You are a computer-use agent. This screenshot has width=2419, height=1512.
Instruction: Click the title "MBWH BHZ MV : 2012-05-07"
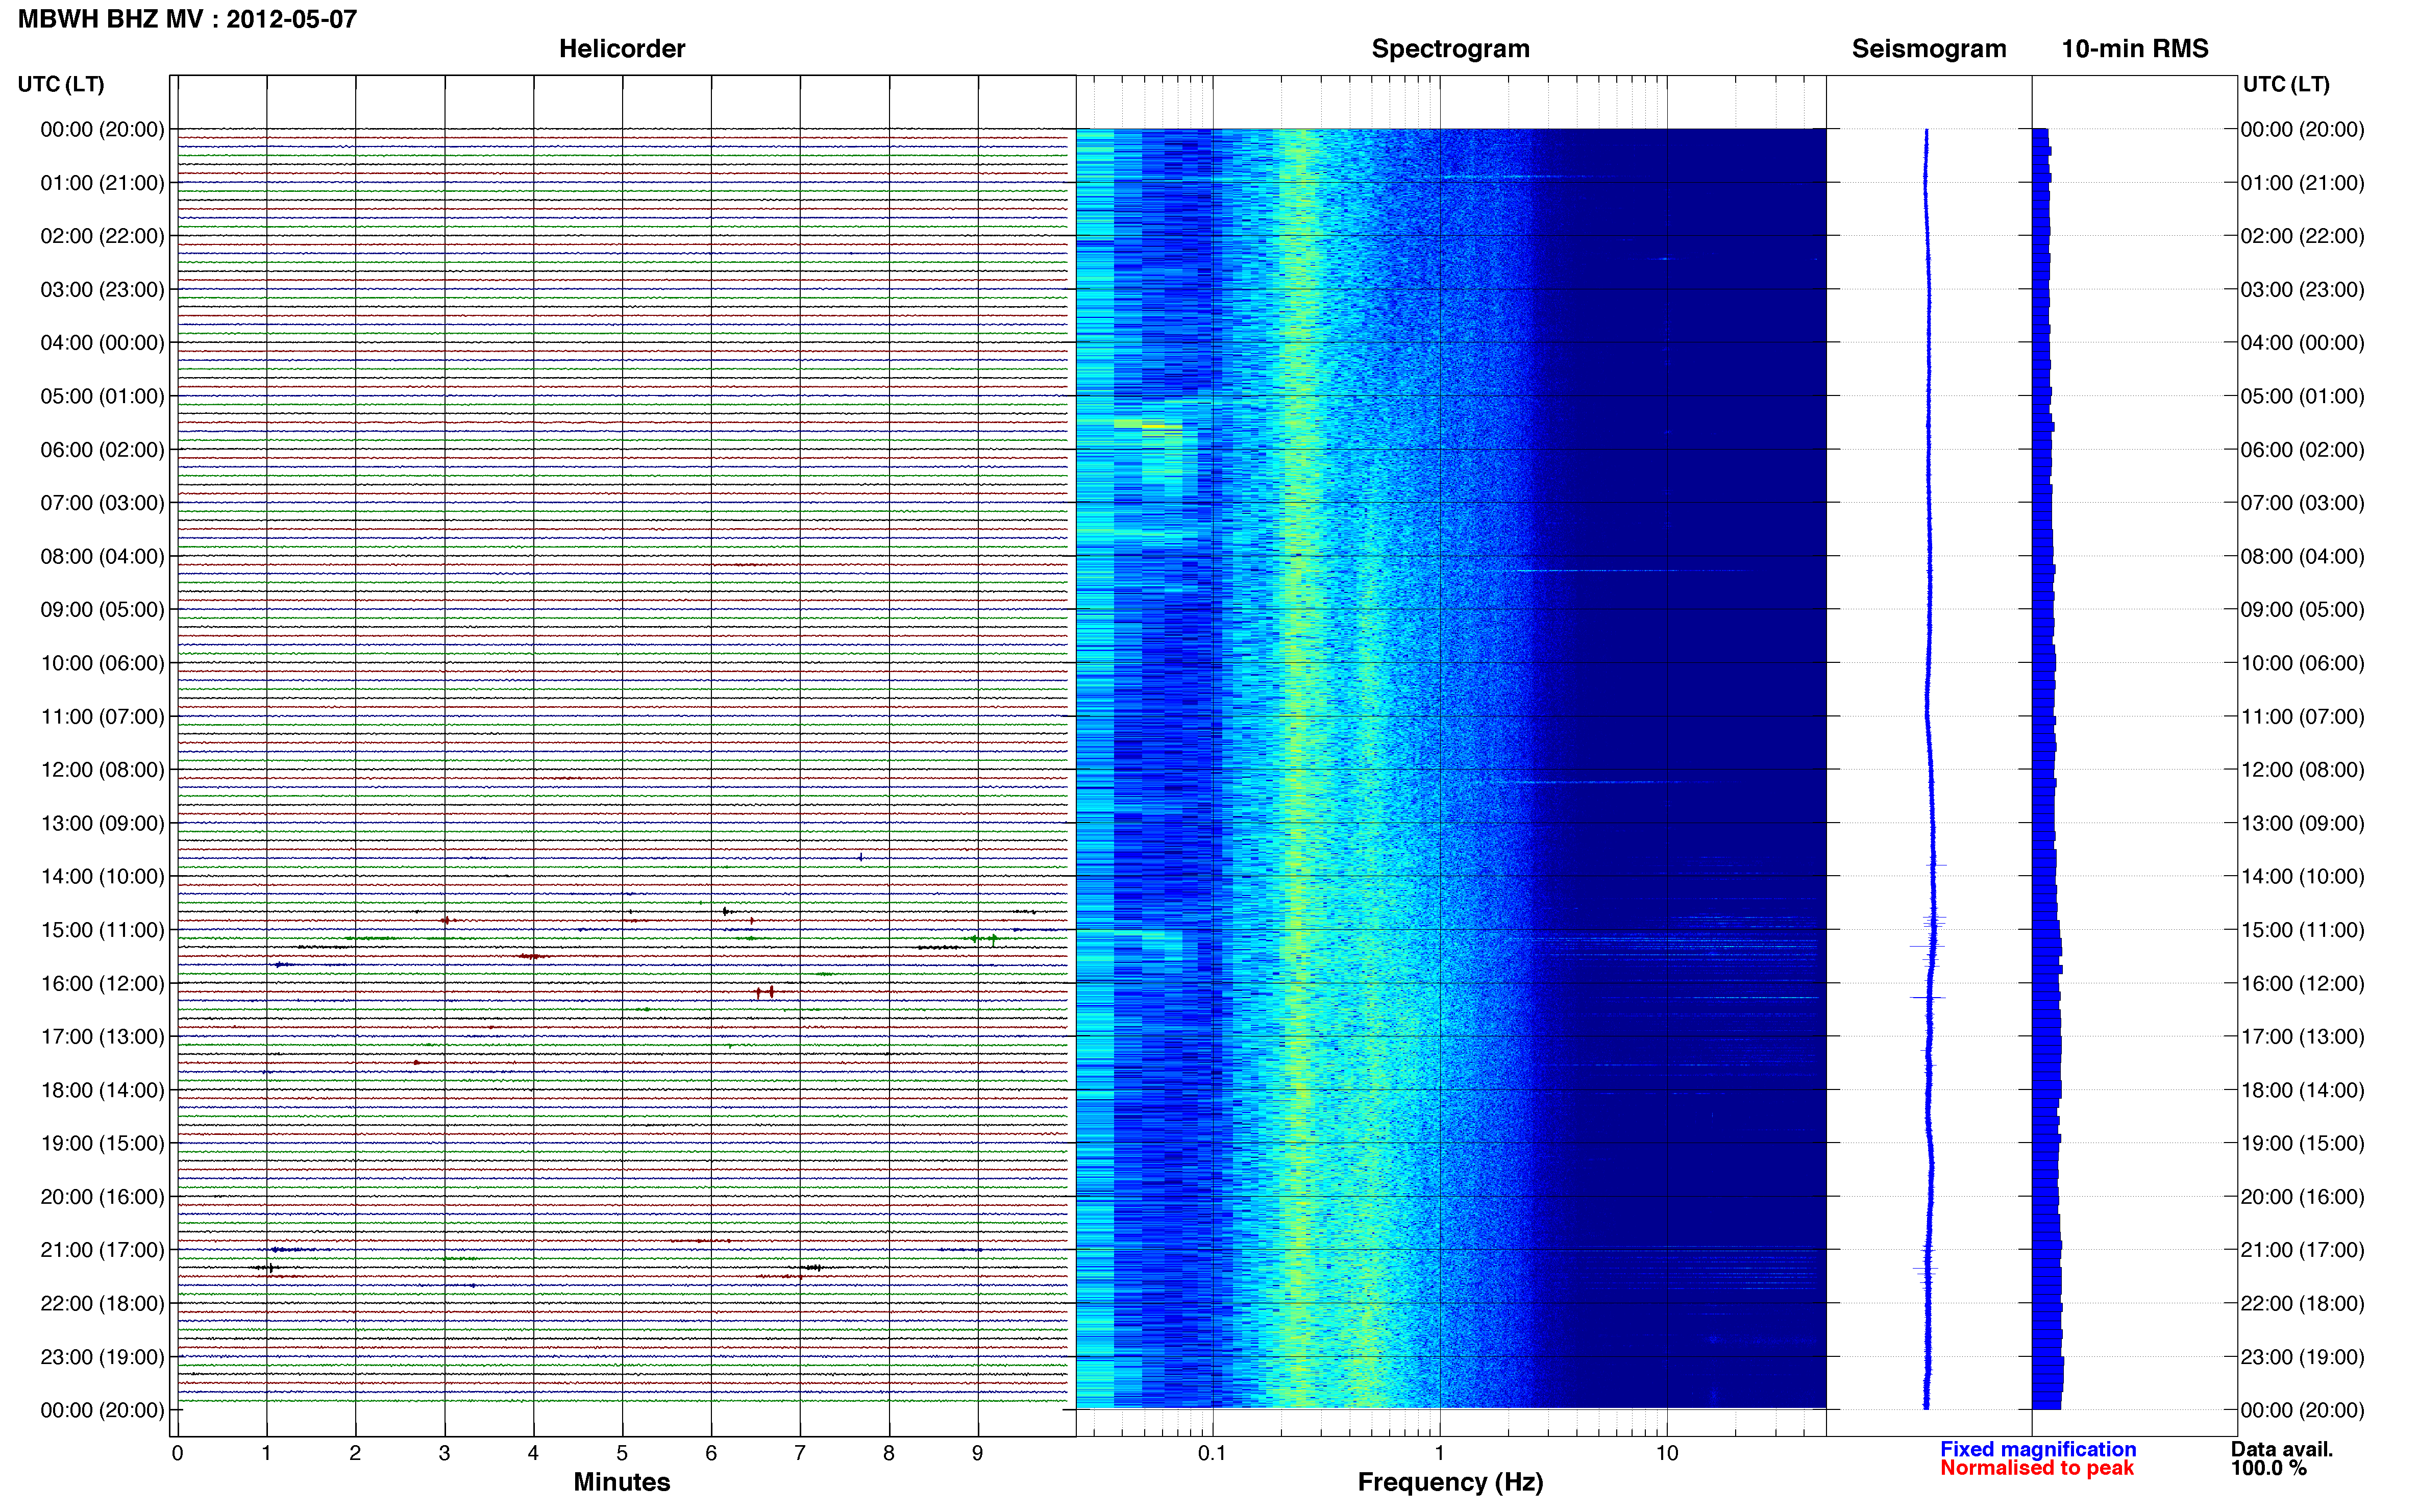tap(187, 19)
